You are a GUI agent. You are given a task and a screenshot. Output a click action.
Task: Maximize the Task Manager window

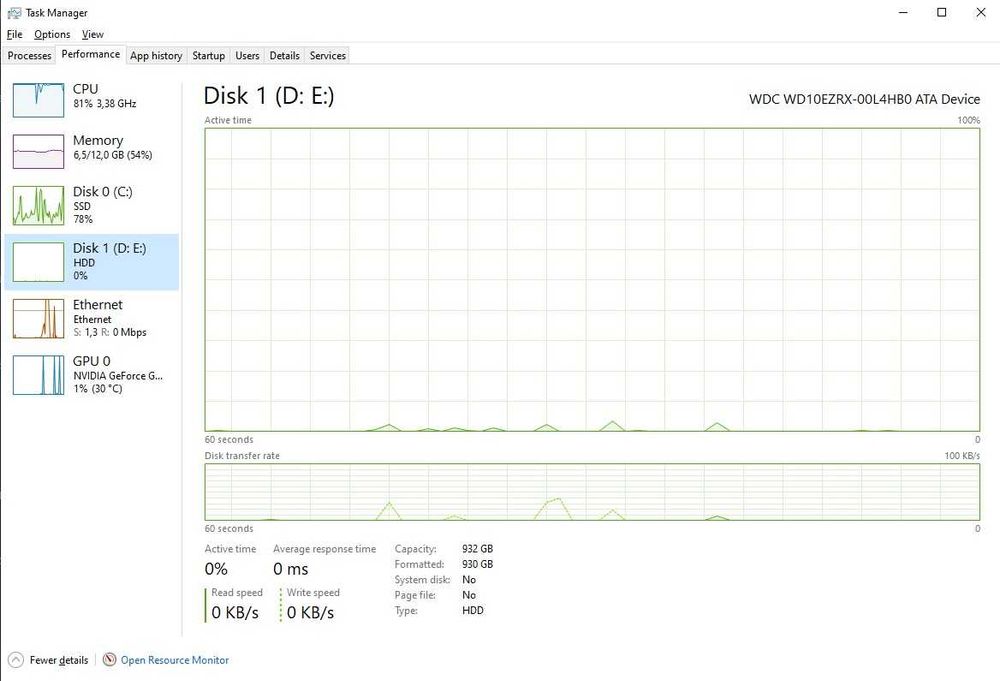[941, 12]
